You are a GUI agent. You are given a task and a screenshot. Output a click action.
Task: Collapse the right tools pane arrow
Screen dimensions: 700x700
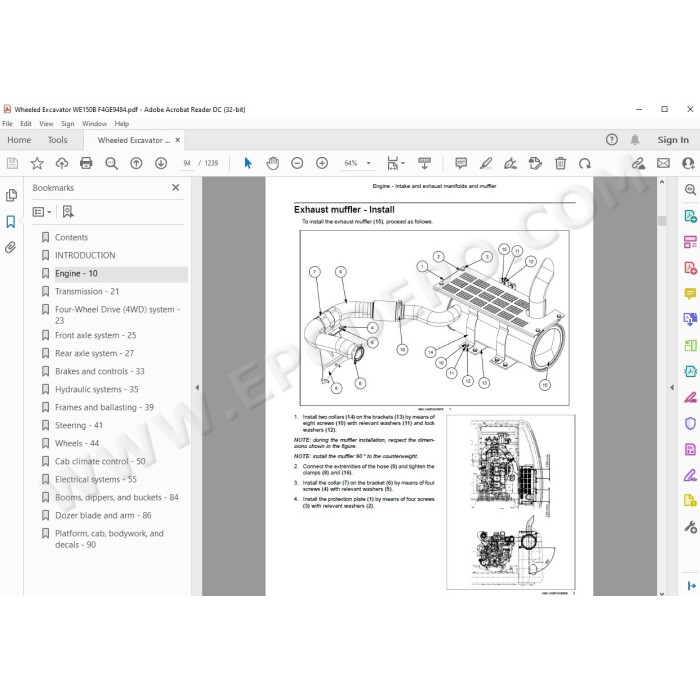[672, 387]
